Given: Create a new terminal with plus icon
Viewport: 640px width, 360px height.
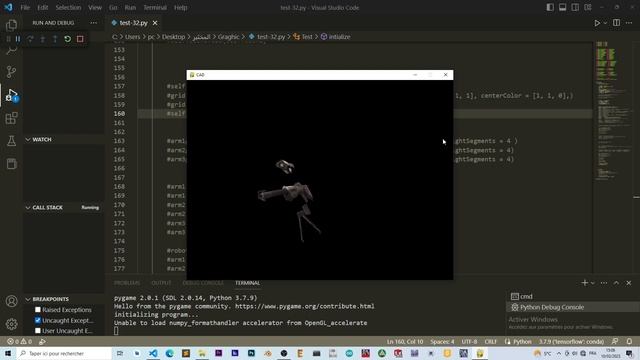Looking at the screenshot, I should tap(584, 283).
